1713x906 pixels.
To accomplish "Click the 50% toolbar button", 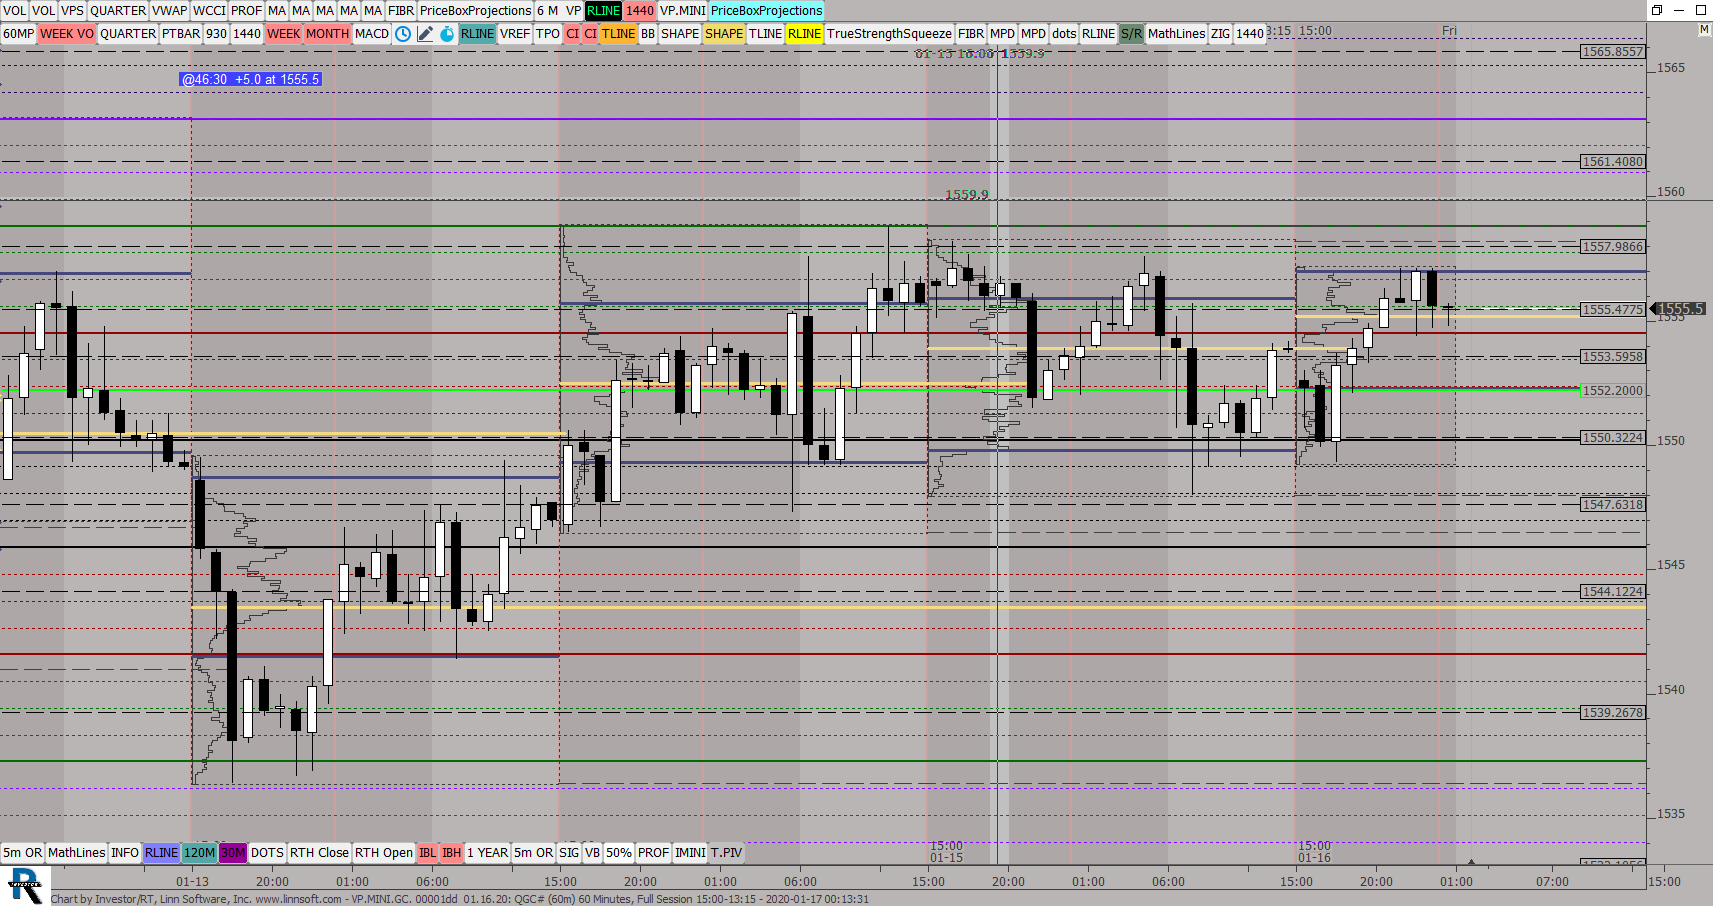I will [619, 853].
